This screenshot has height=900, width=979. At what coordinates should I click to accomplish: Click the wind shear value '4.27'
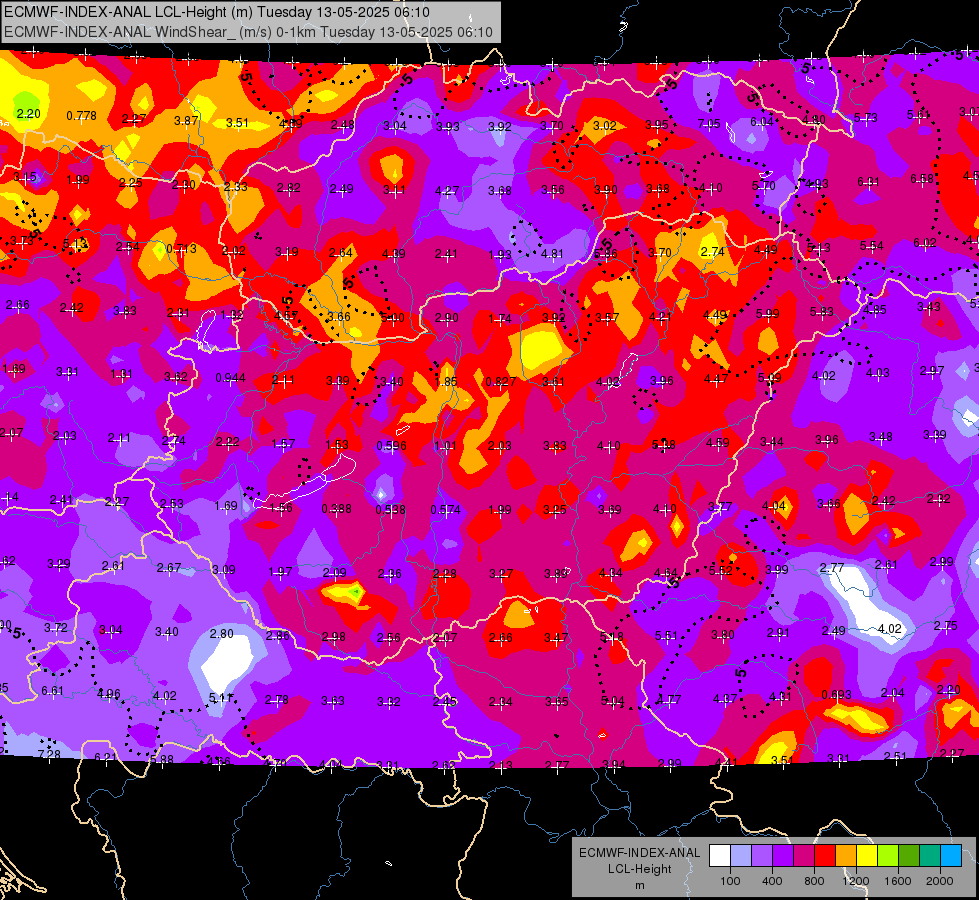[x=447, y=190]
